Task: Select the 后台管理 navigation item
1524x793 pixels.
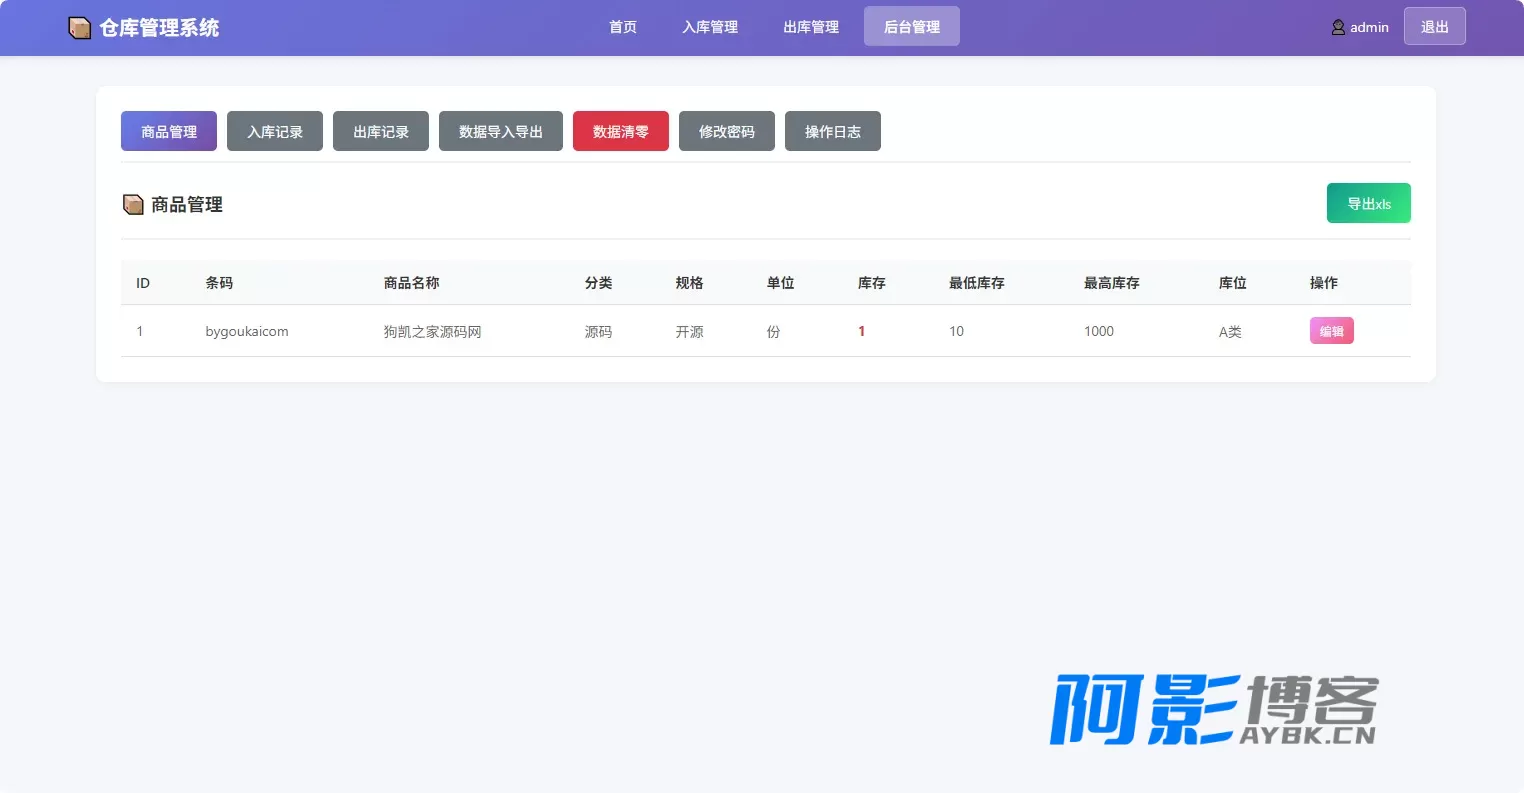Action: [912, 27]
